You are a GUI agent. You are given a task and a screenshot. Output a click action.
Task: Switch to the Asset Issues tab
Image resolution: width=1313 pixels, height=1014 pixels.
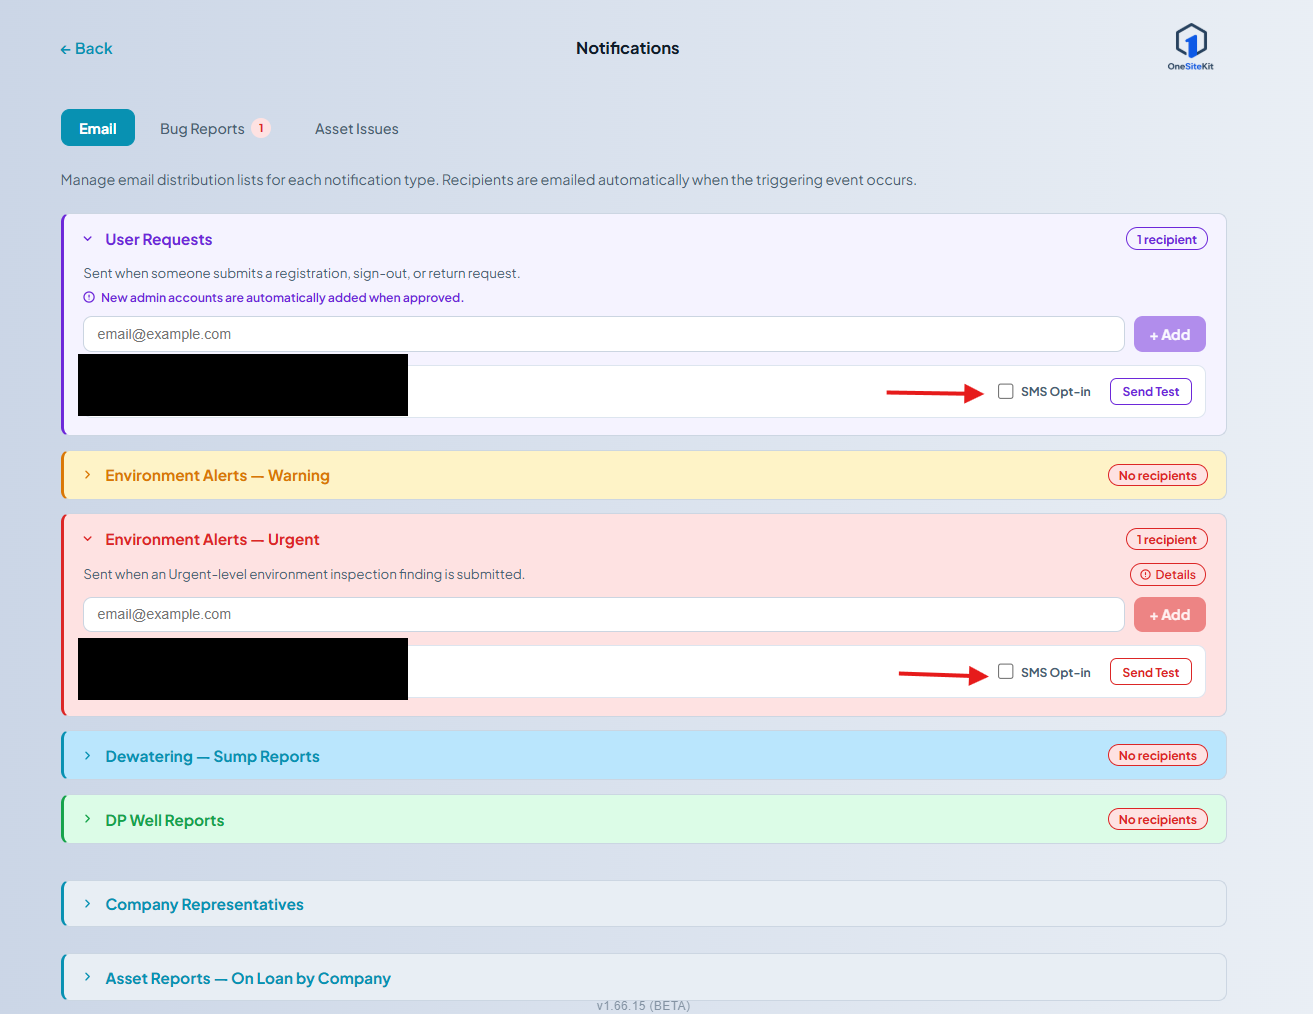coord(357,129)
